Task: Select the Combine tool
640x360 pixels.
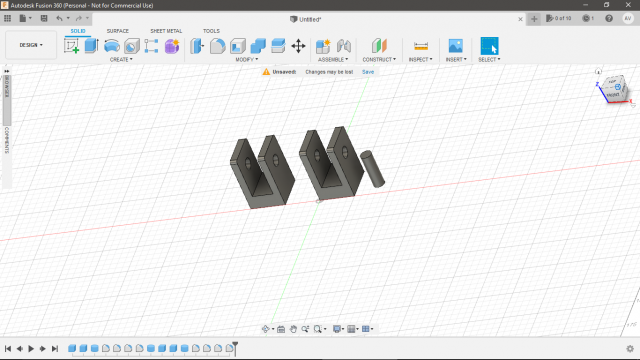Action: (258, 46)
